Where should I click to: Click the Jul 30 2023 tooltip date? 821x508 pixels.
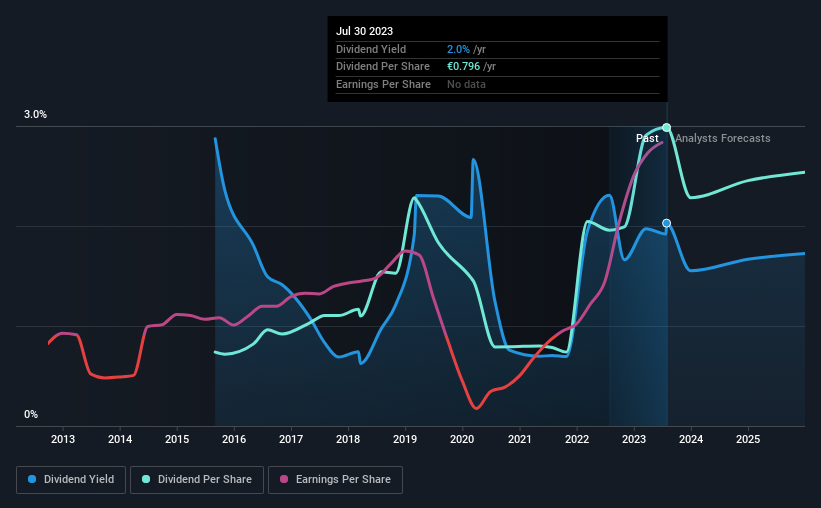coord(364,31)
